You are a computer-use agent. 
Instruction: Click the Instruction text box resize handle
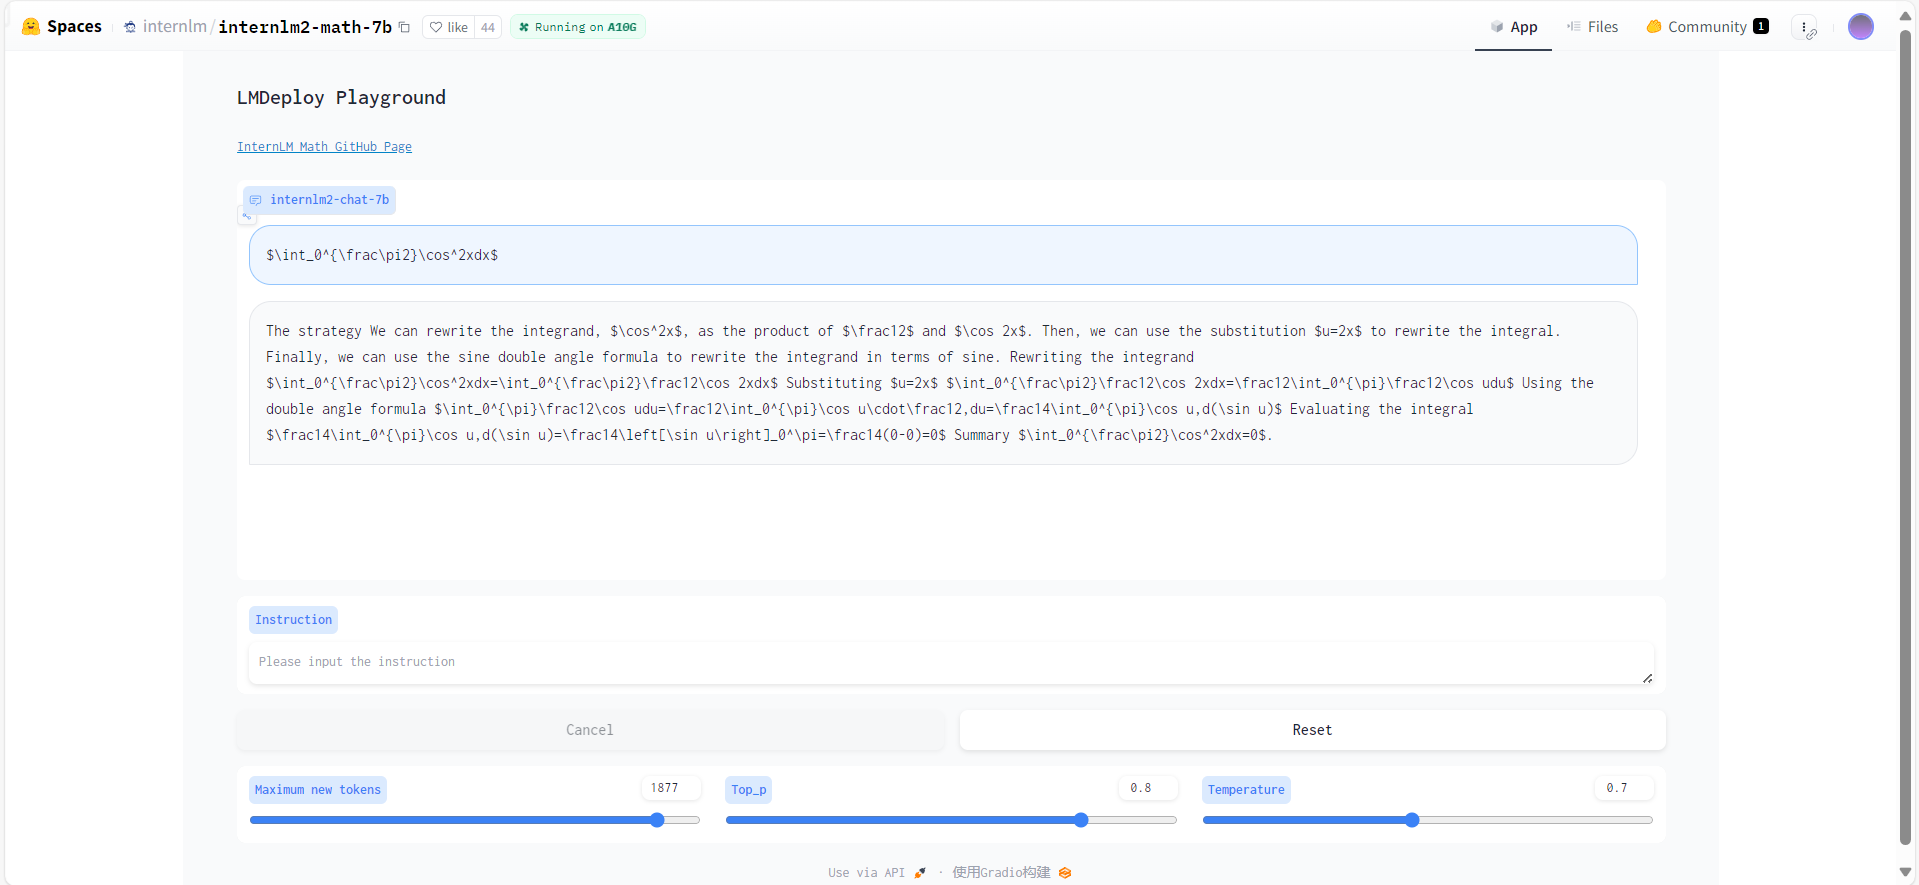[x=1647, y=678]
